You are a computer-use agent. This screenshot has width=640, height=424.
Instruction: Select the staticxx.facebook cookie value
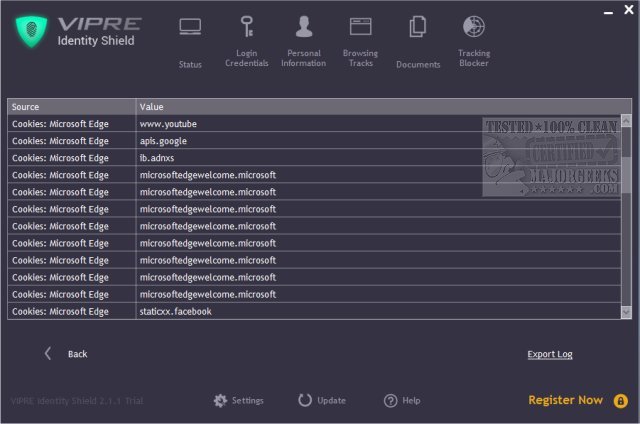pos(176,311)
